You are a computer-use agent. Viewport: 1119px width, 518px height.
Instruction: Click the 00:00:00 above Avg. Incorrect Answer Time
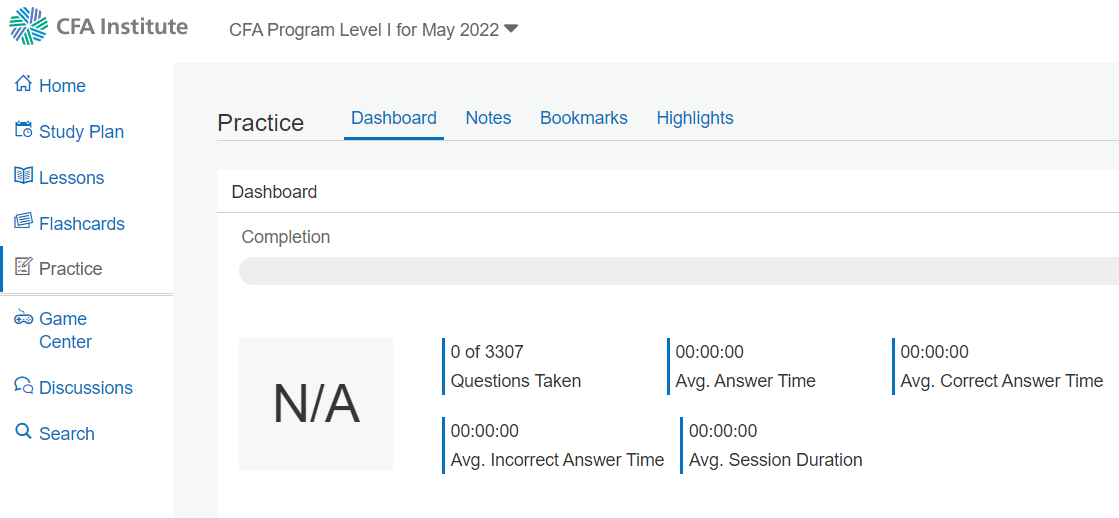tap(485, 431)
